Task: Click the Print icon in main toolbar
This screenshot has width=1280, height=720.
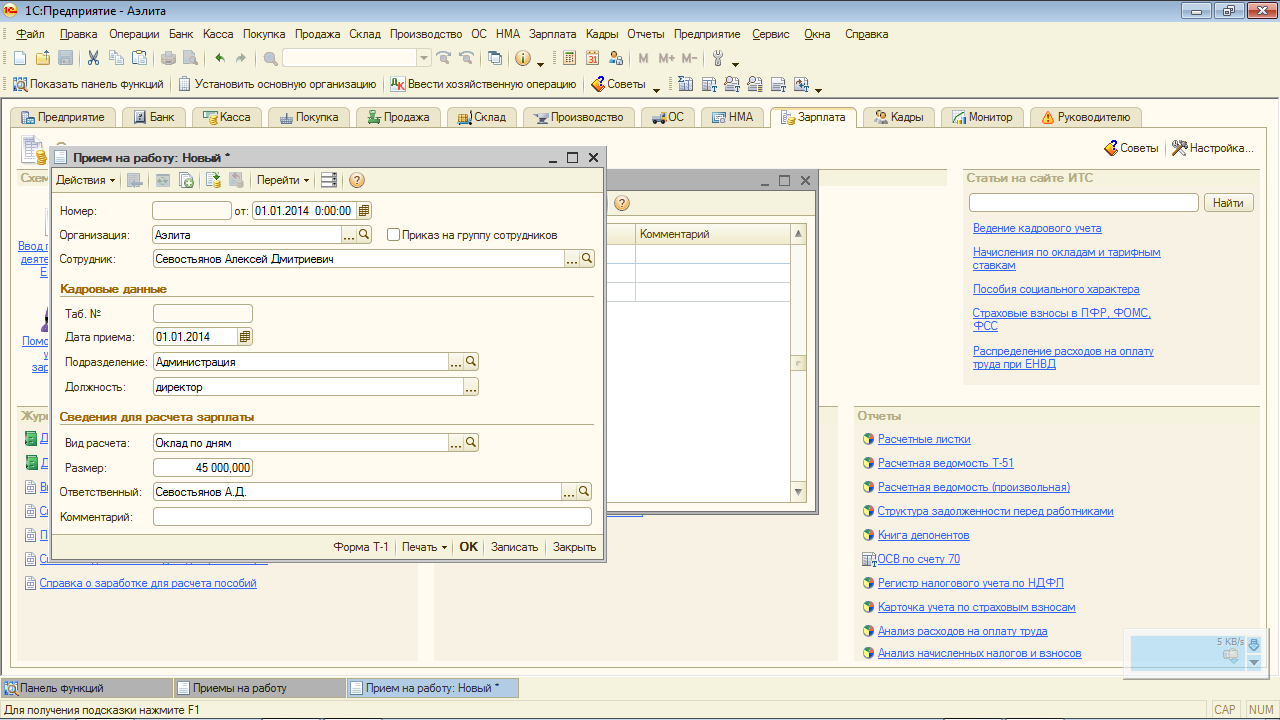Action: point(168,58)
